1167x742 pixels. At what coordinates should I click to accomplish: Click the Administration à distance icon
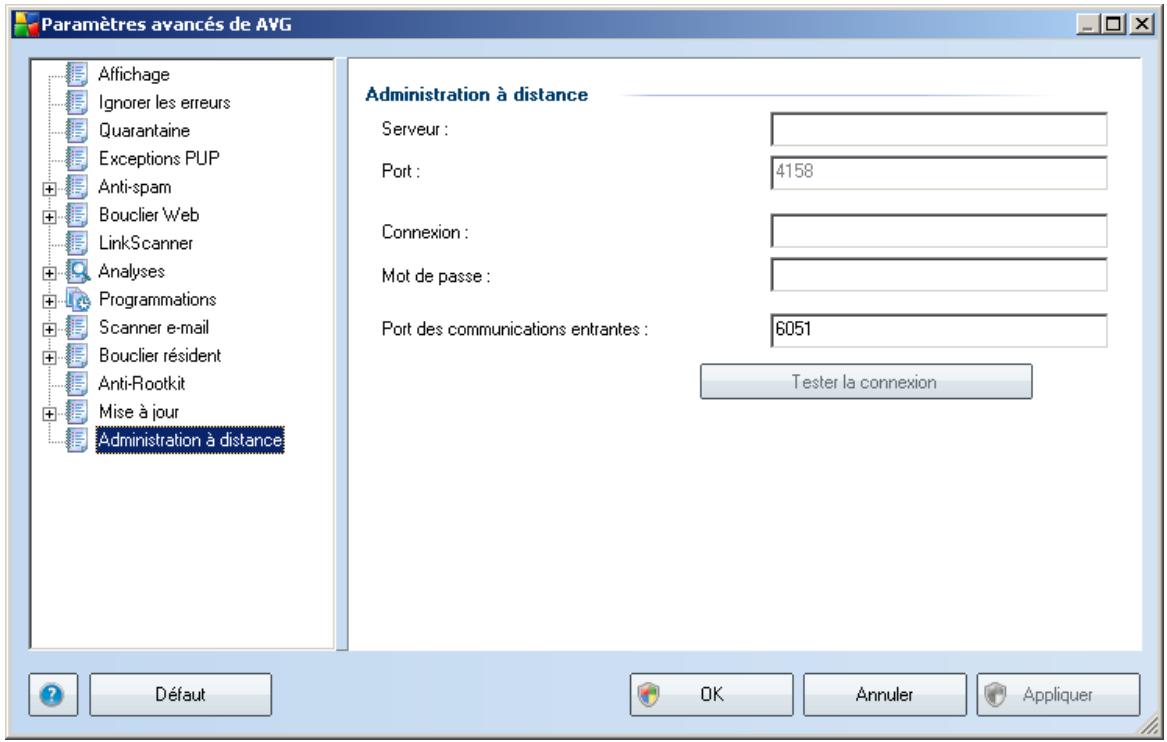[x=76, y=440]
